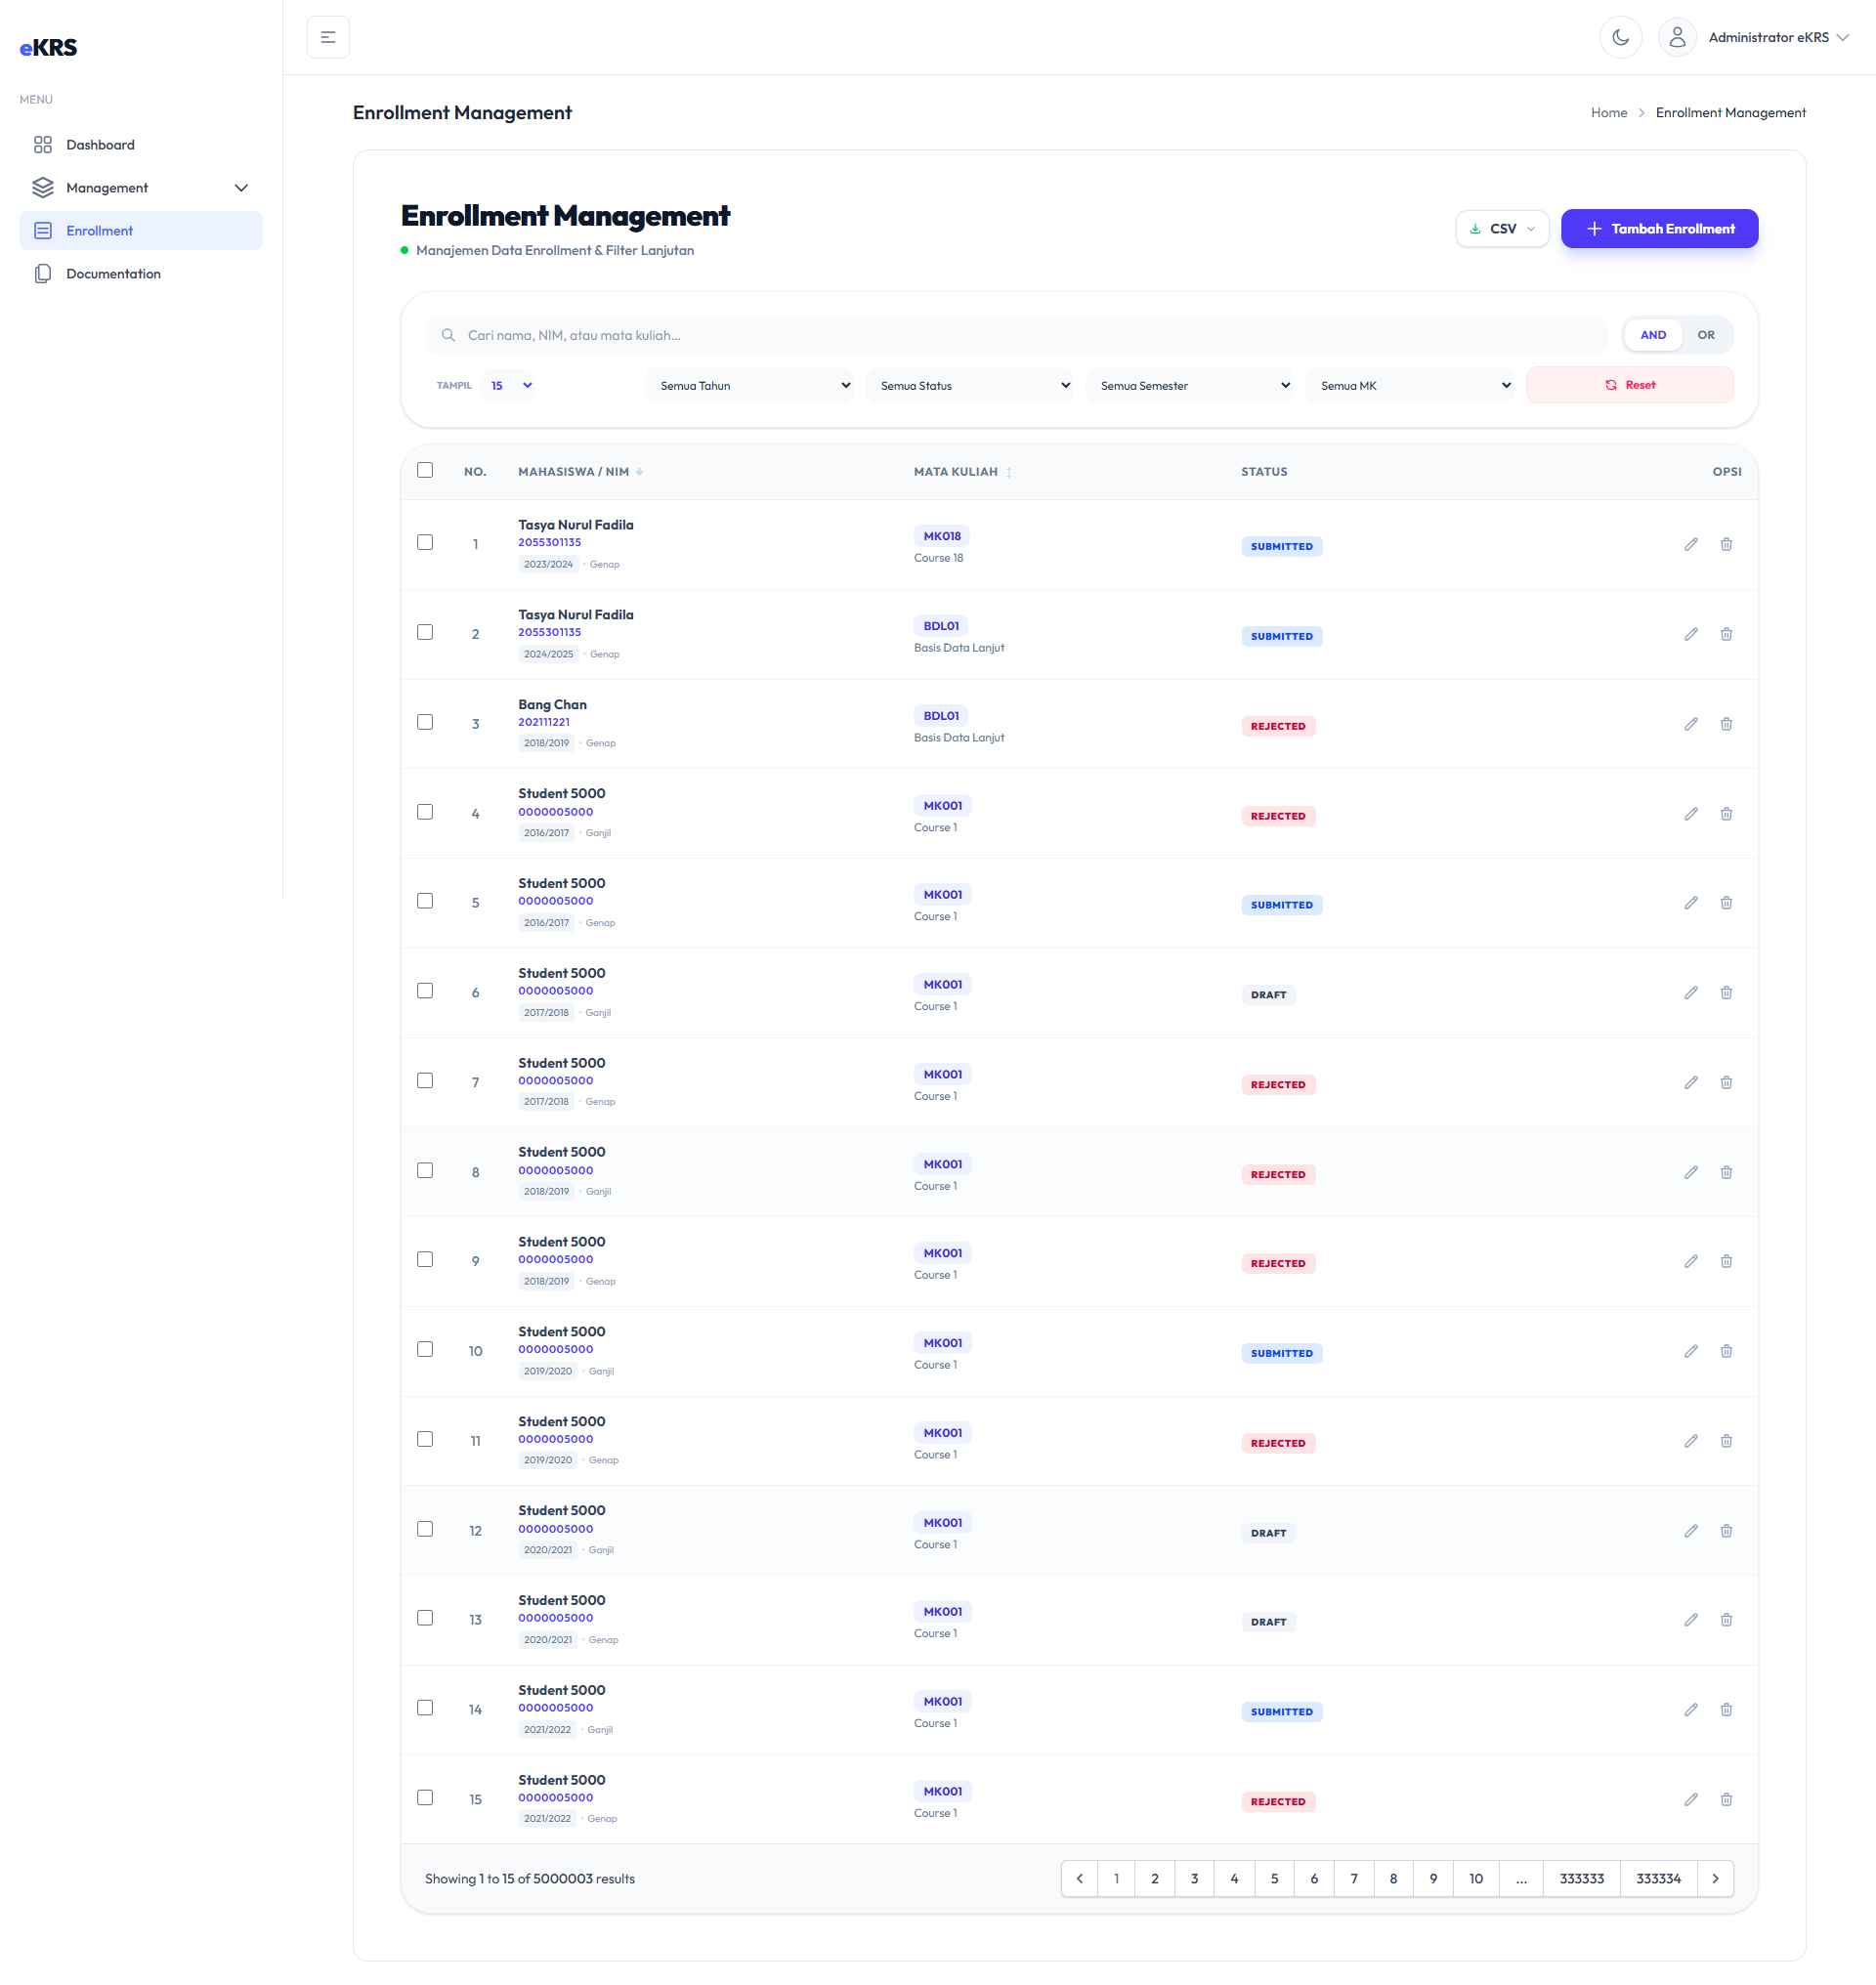This screenshot has height=1985, width=1876.
Task: Open the CSV export dropdown
Action: pos(1502,229)
